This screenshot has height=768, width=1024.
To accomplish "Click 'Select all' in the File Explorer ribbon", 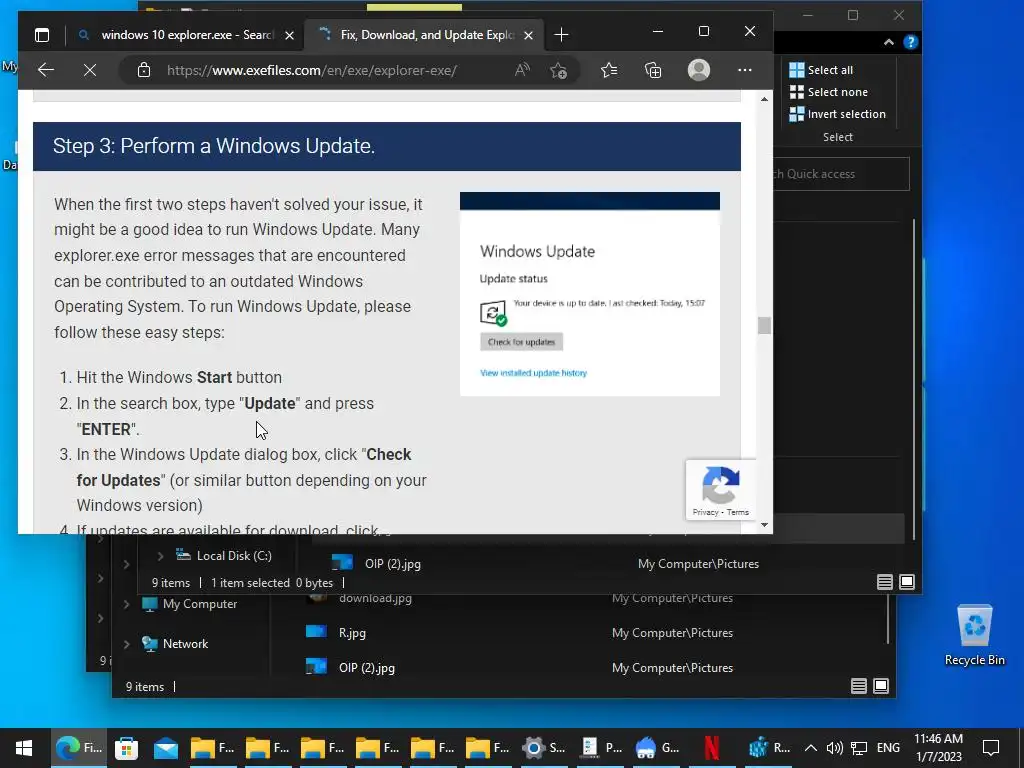I will click(x=822, y=70).
